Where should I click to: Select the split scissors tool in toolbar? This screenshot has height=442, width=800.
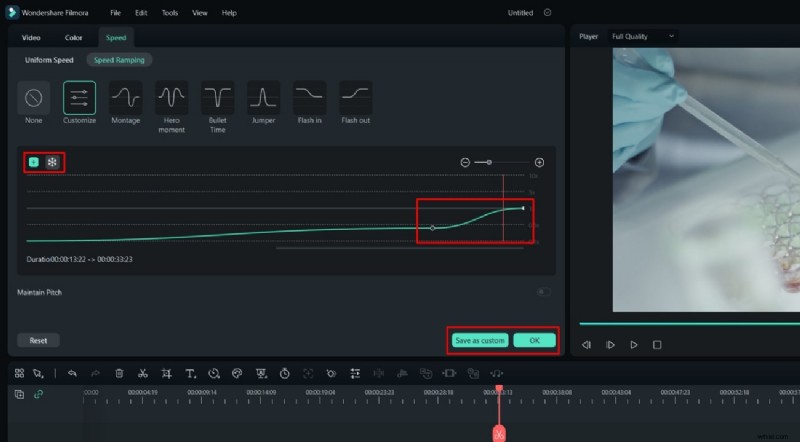(x=143, y=373)
